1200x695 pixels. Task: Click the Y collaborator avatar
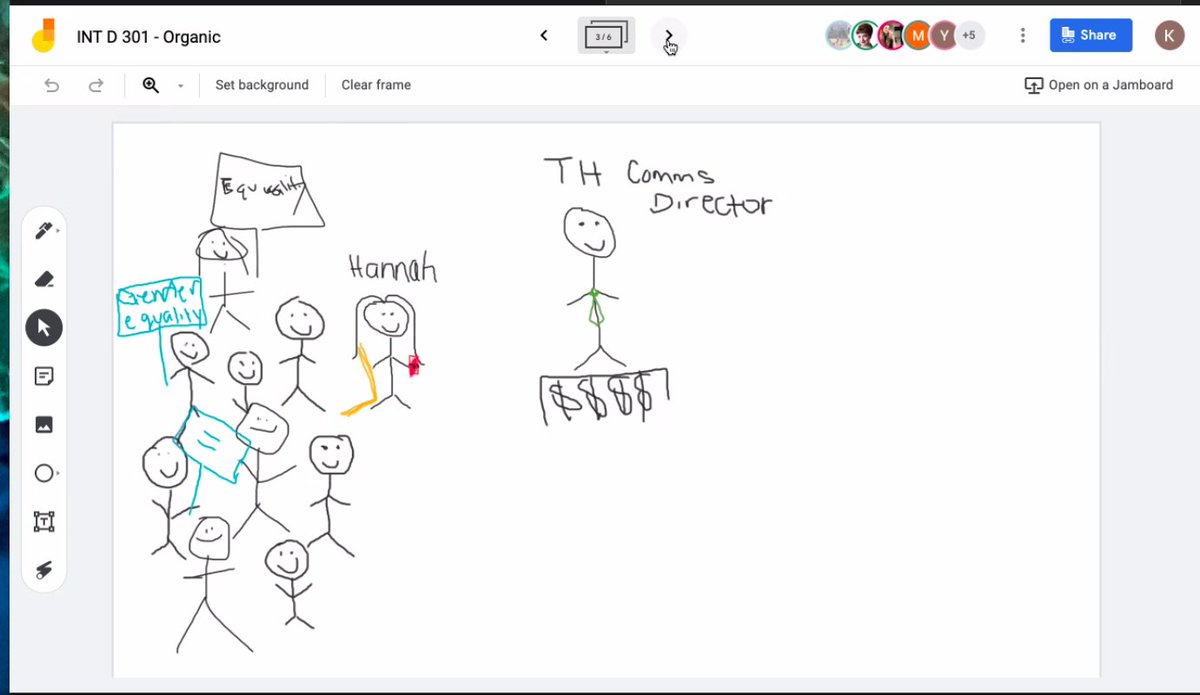pos(944,36)
